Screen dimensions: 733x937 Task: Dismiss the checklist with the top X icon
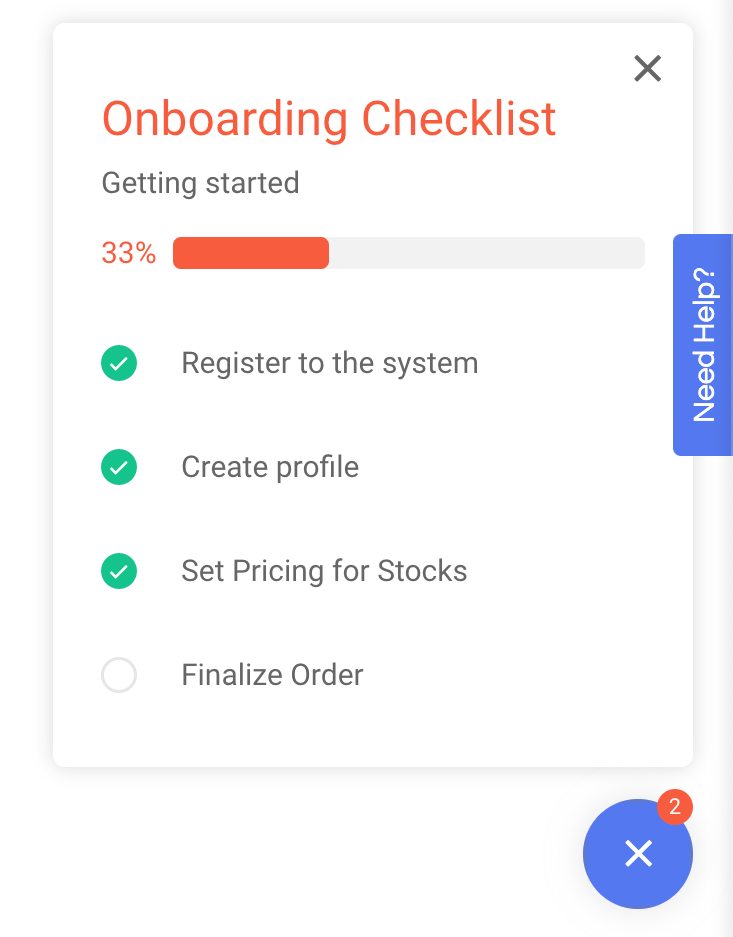(647, 68)
